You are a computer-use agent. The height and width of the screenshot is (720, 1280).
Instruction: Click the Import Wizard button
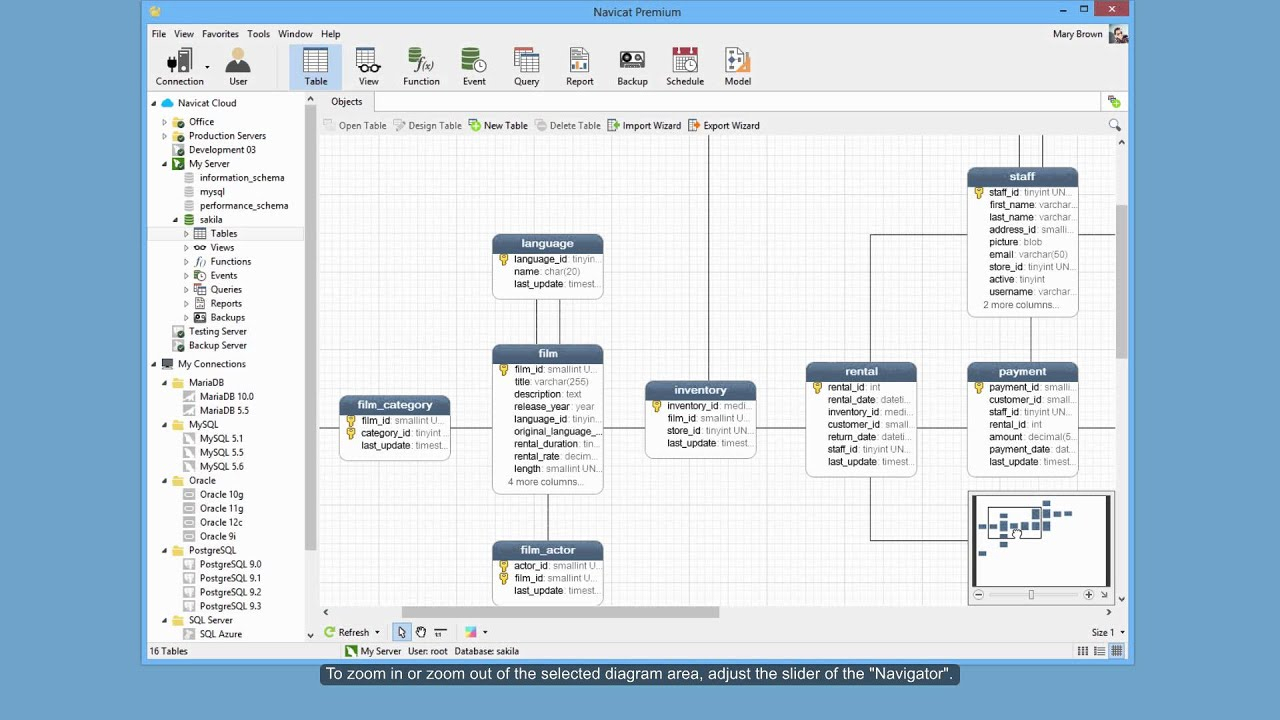(x=644, y=126)
